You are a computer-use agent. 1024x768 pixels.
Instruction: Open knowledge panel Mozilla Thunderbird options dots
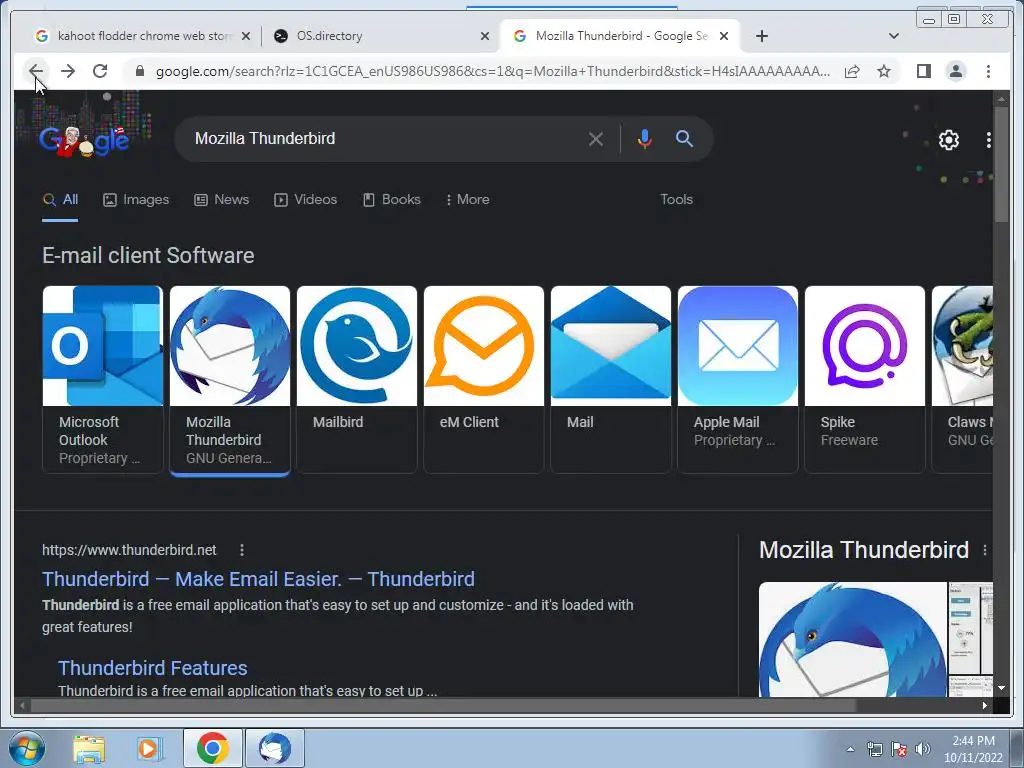tap(985, 551)
